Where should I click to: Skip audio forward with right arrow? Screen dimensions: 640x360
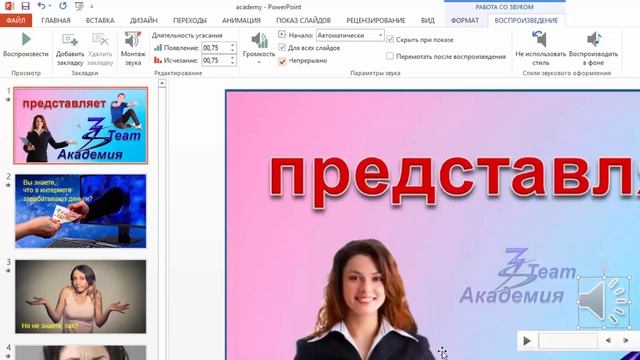click(x=626, y=340)
